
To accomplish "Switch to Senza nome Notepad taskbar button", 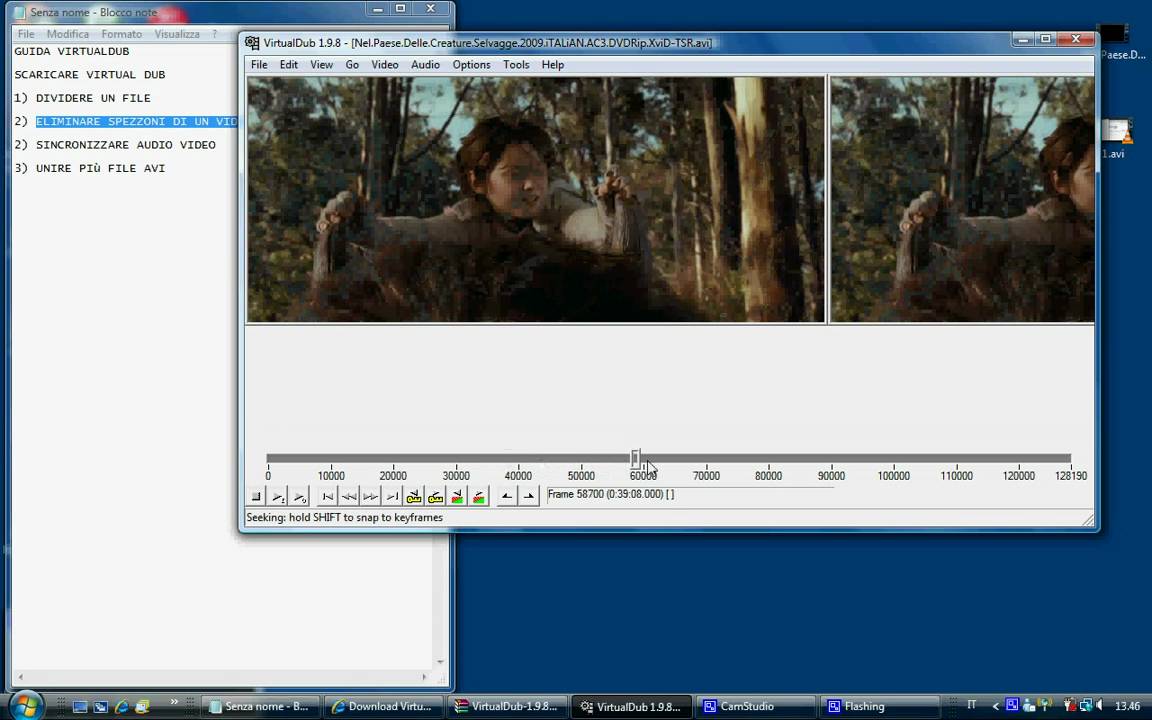I will coord(260,706).
